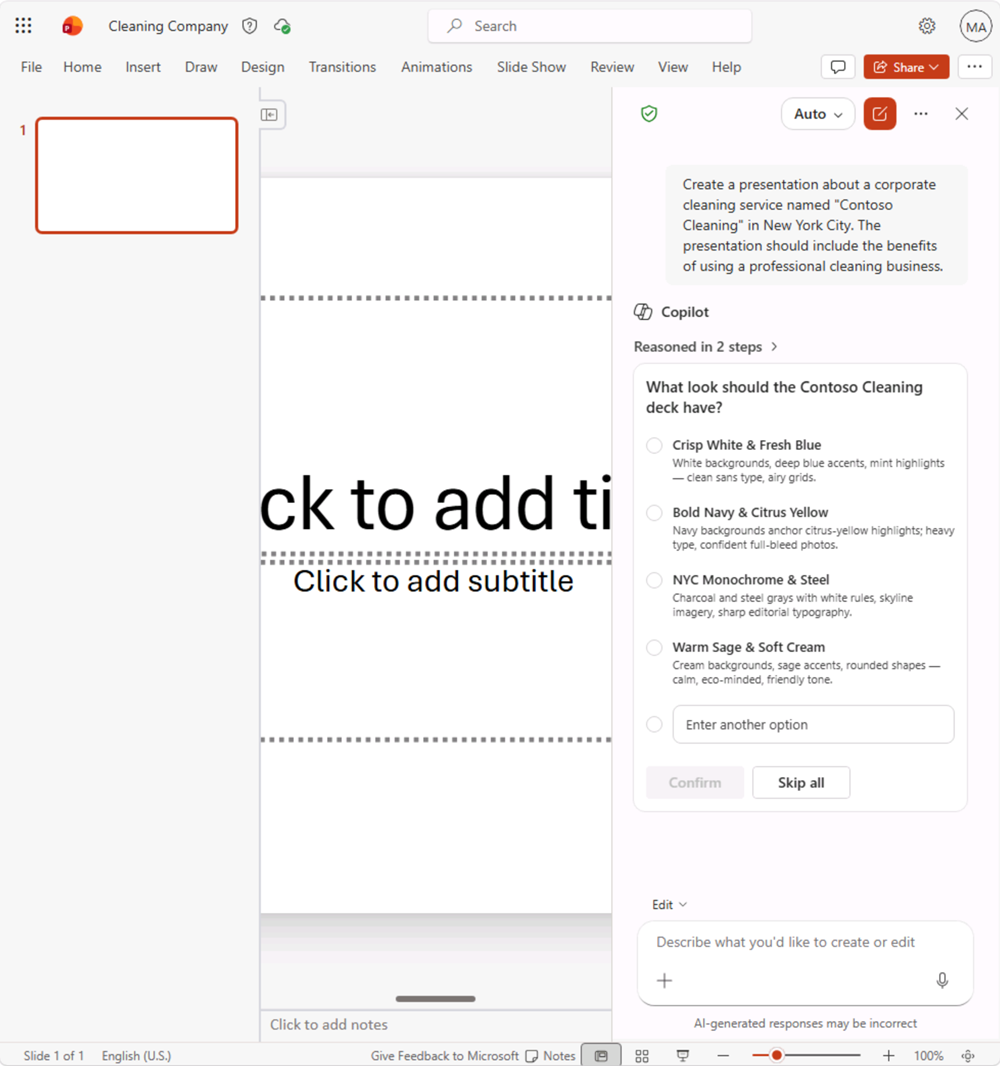Click the sensitivity shield icon beside Cleaning Company
The image size is (1000, 1066).
coord(249,26)
